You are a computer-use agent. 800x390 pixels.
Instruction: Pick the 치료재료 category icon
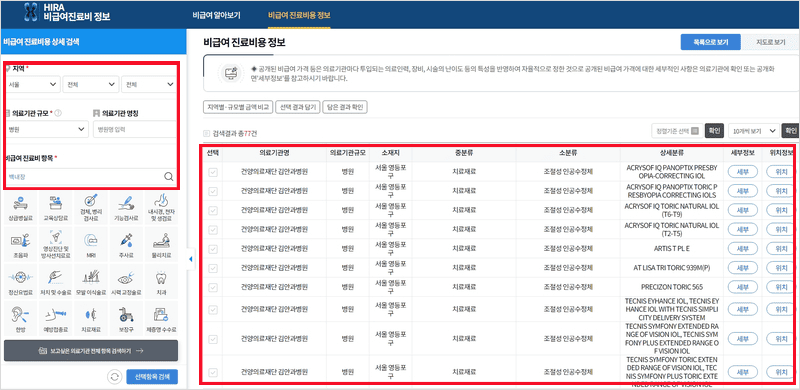click(91, 318)
